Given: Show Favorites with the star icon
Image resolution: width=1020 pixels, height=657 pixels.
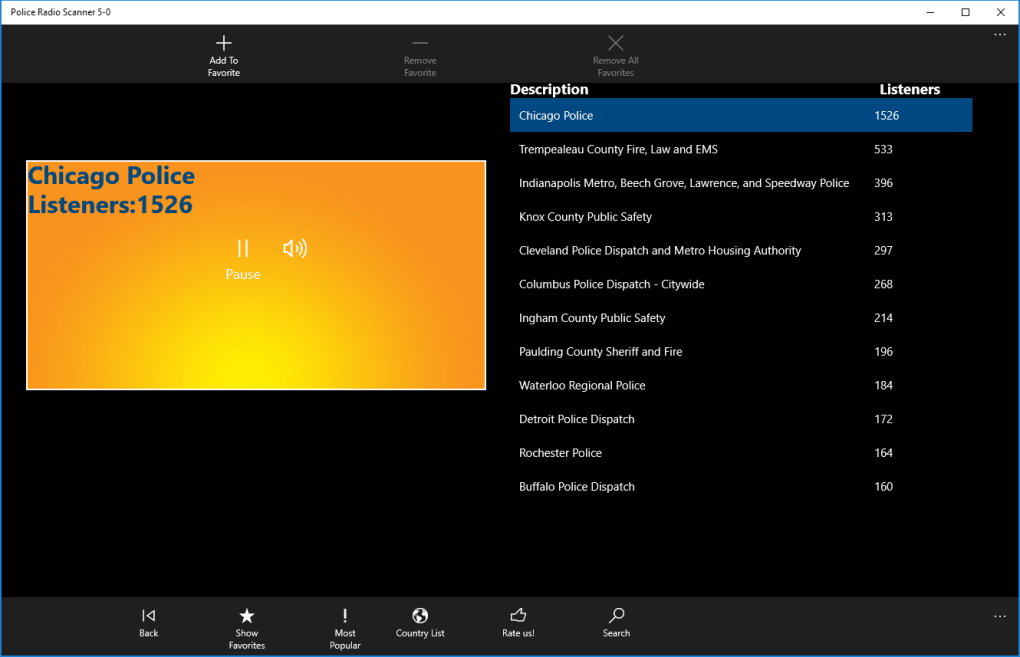Looking at the screenshot, I should 246,617.
